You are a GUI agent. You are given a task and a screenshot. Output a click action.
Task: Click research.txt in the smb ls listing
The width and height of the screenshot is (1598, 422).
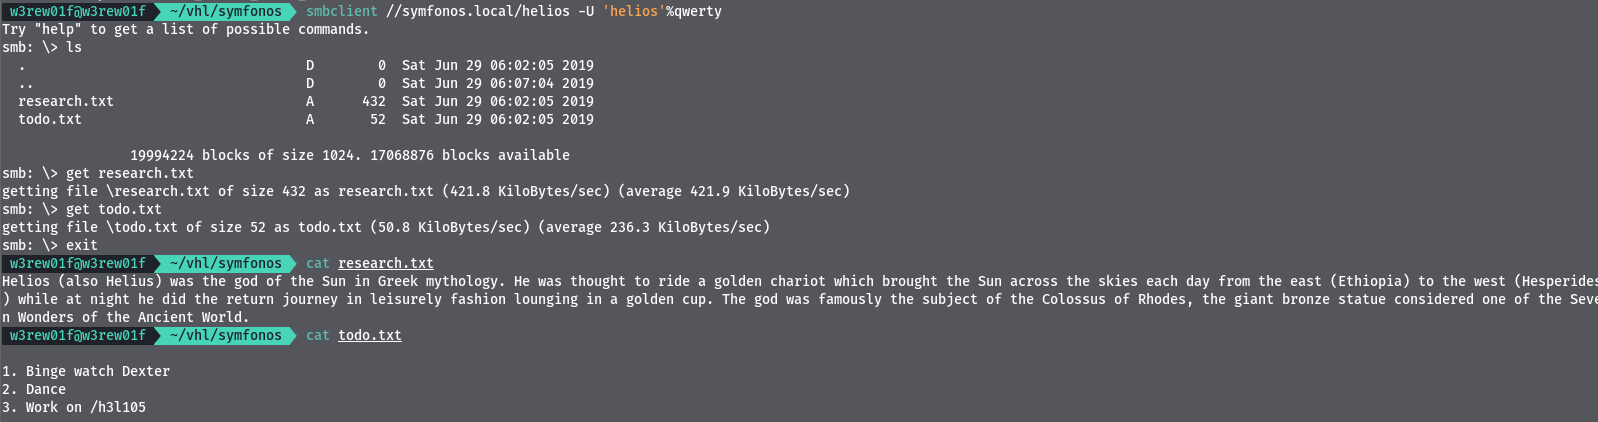pyautogui.click(x=66, y=101)
